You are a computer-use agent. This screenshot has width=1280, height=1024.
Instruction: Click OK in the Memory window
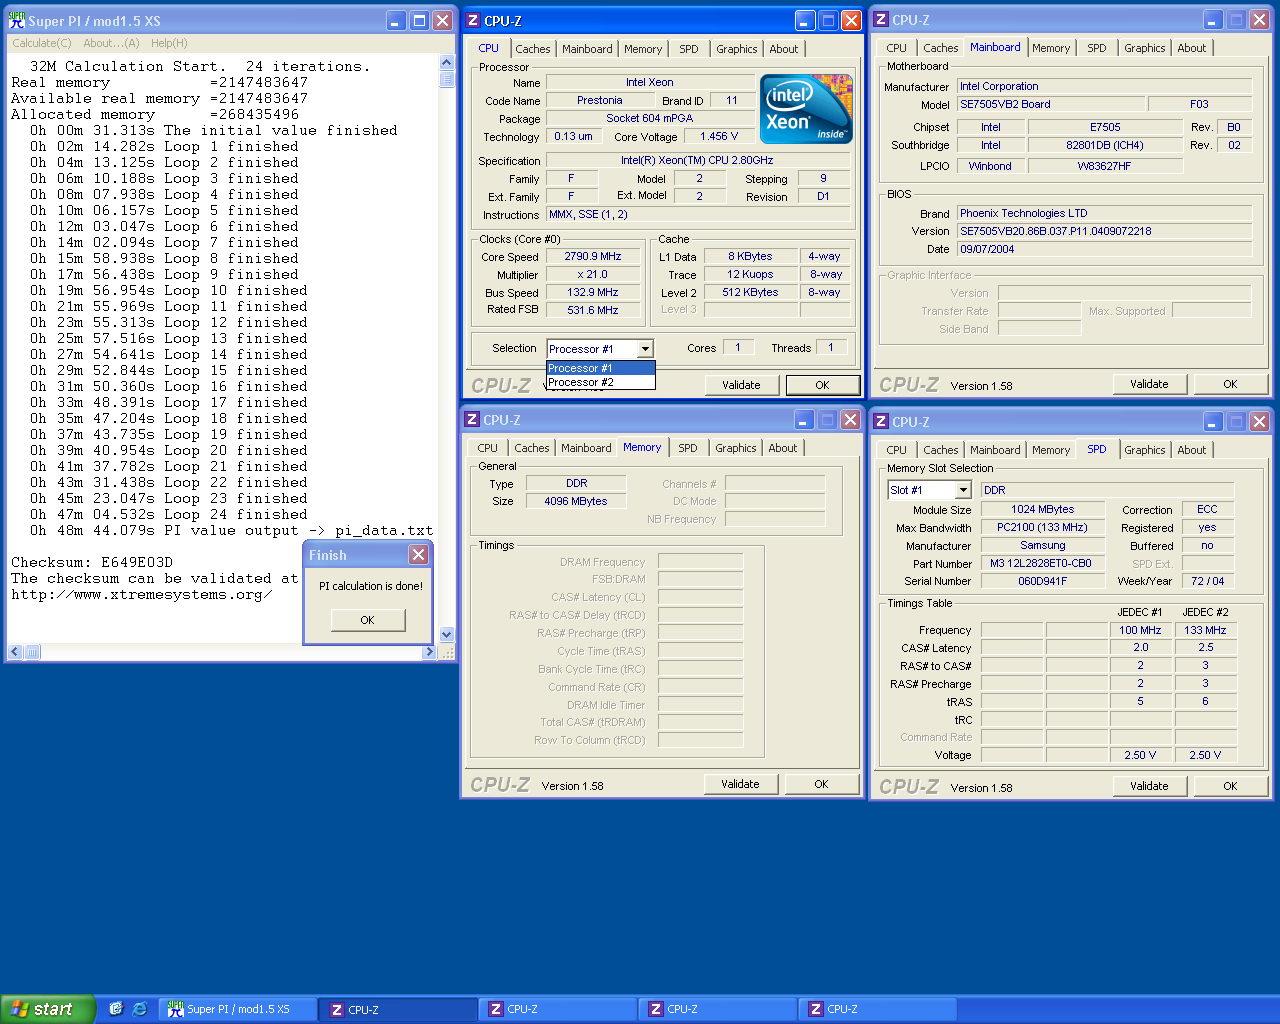pos(821,784)
